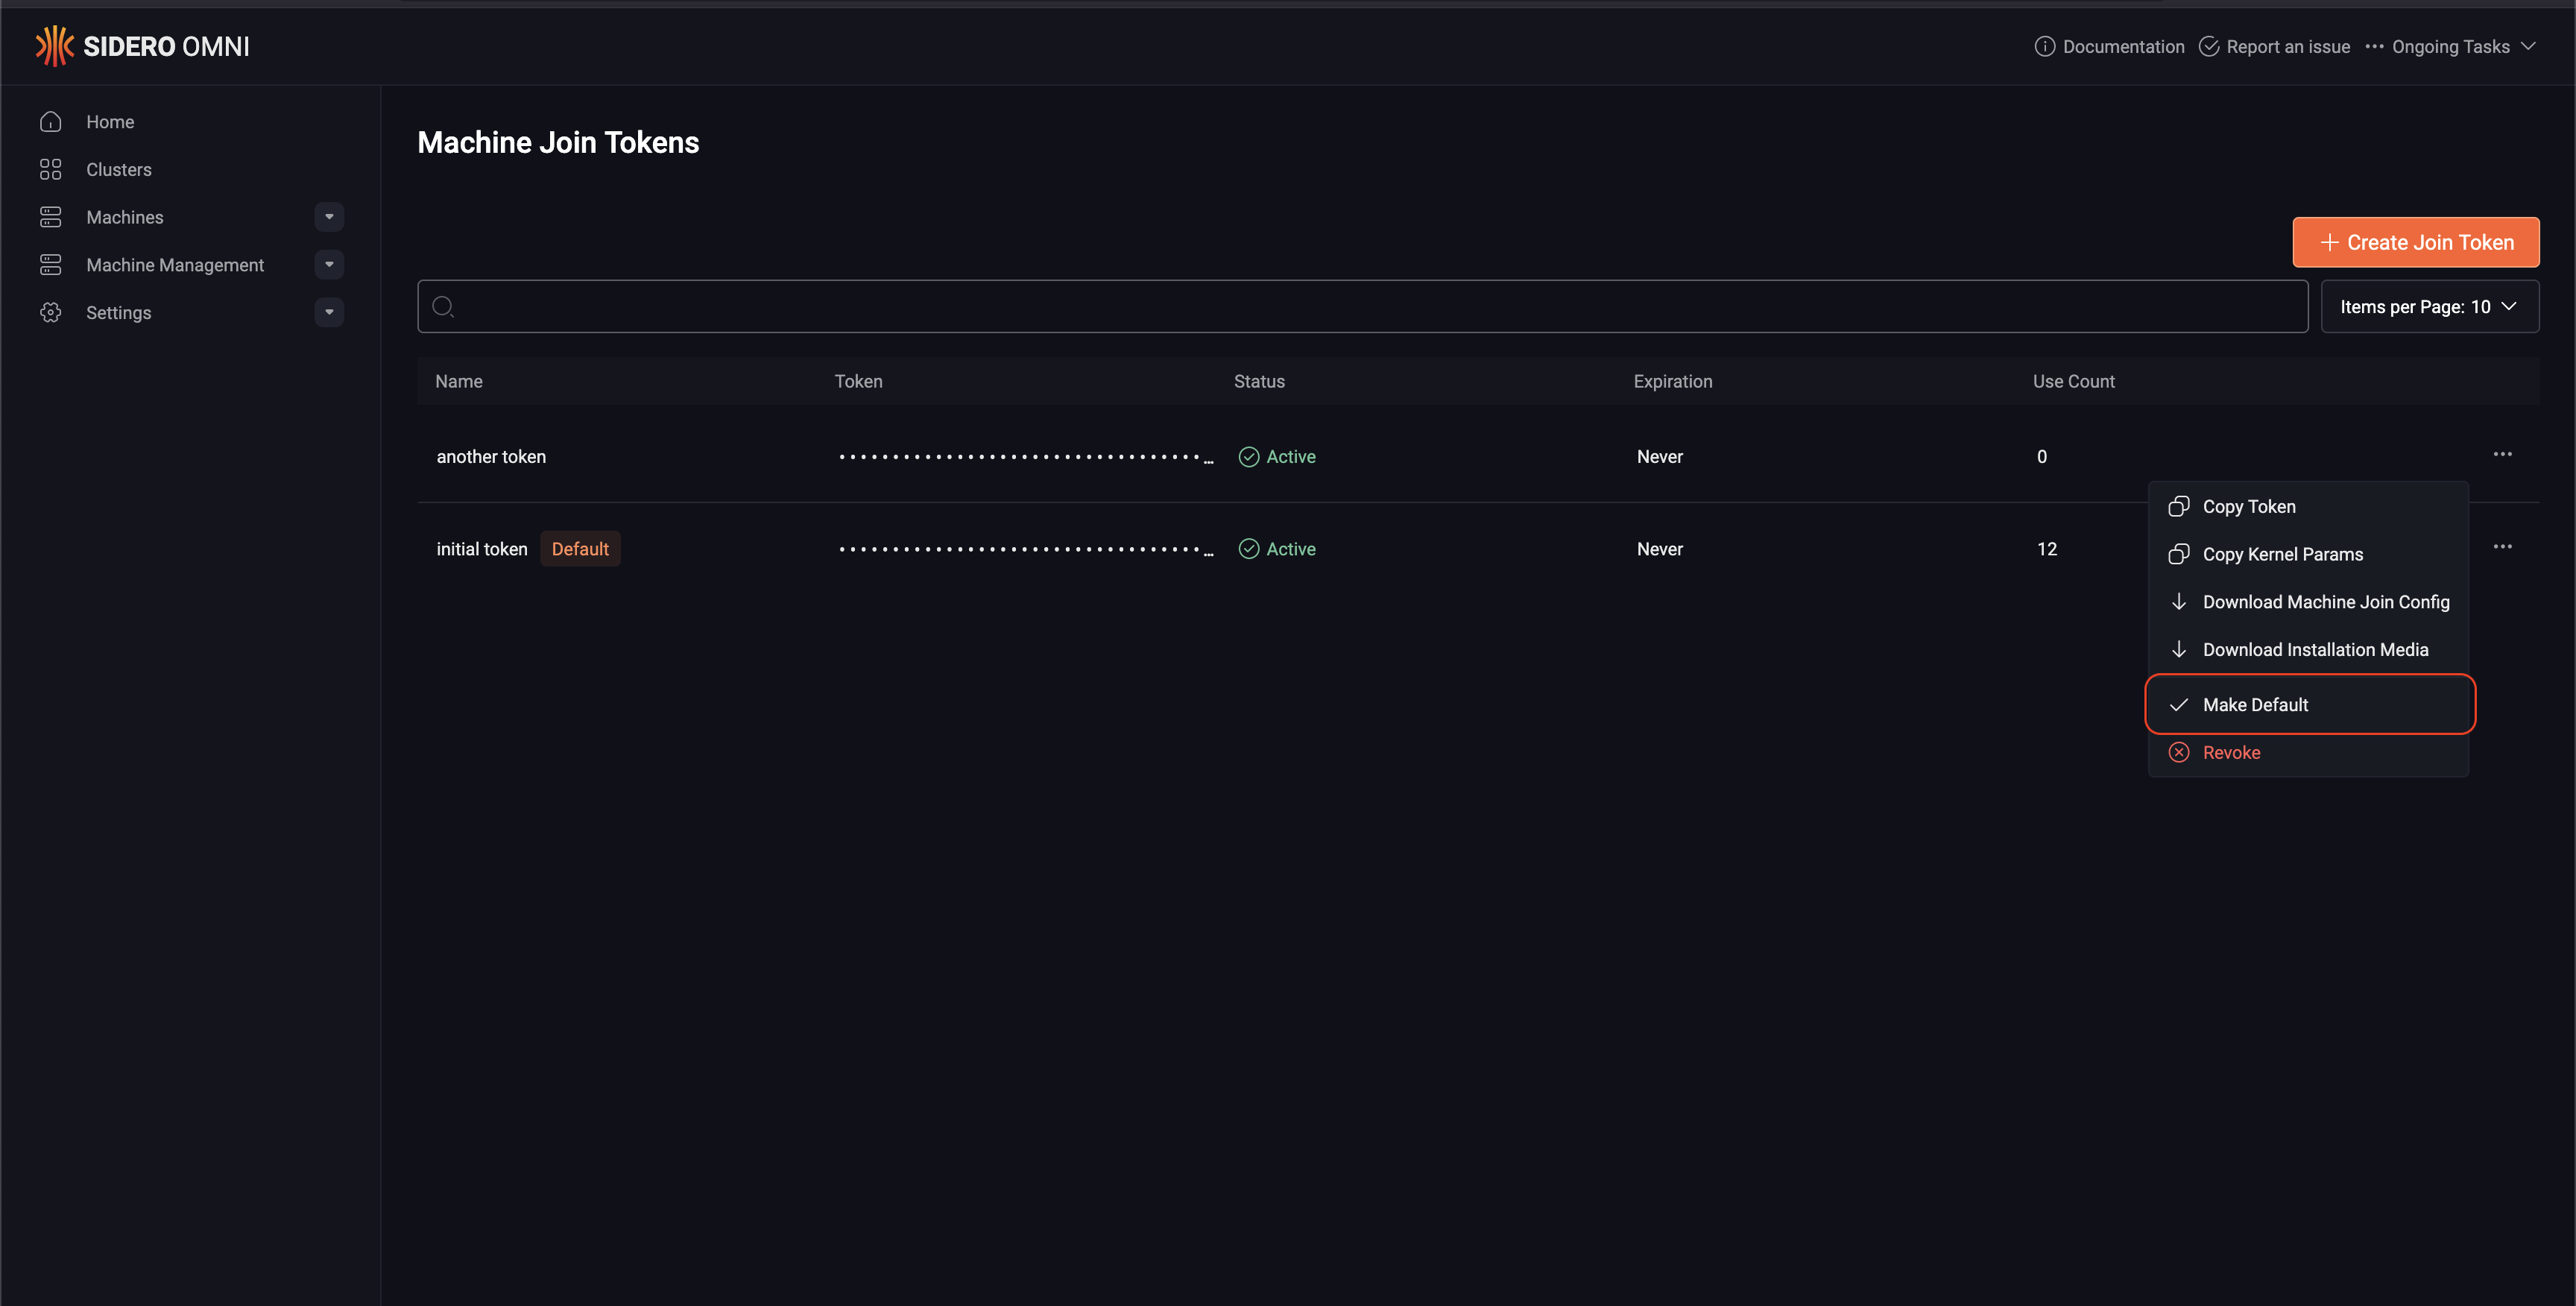The width and height of the screenshot is (2576, 1306).
Task: Open the Ongoing Tasks dropdown
Action: pos(2450,47)
